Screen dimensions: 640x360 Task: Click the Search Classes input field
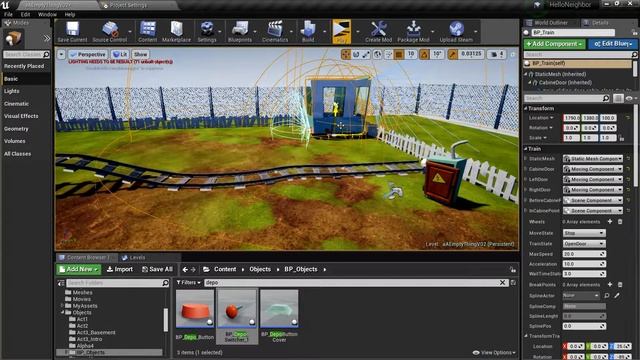(26, 54)
